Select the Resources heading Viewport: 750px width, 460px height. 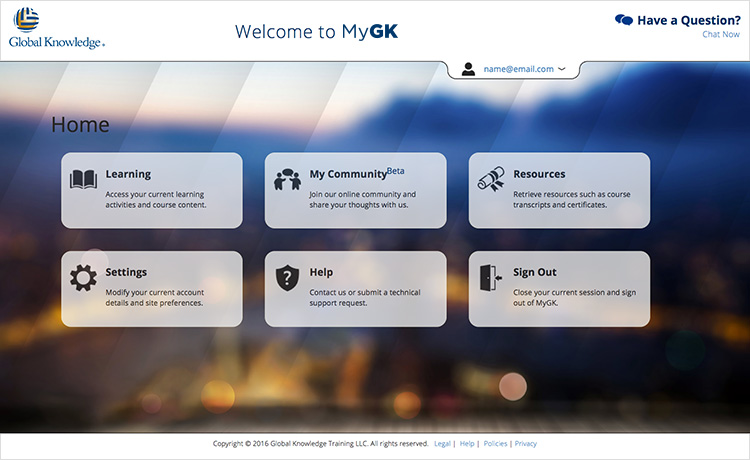(539, 174)
